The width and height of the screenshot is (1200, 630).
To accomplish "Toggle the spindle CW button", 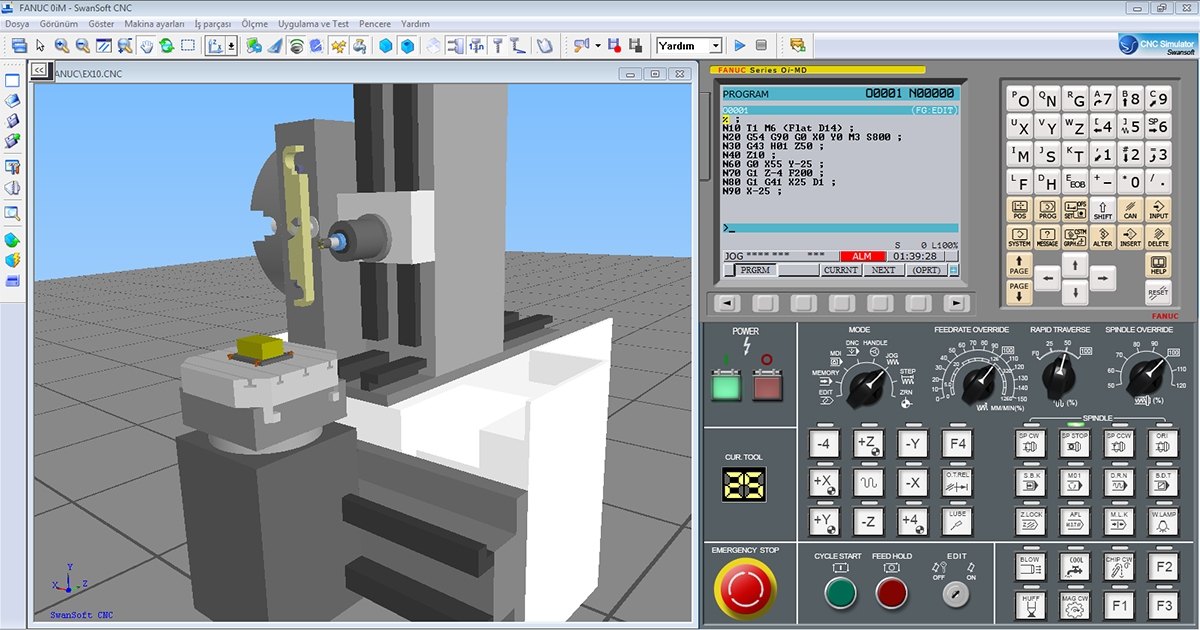I will 1030,444.
